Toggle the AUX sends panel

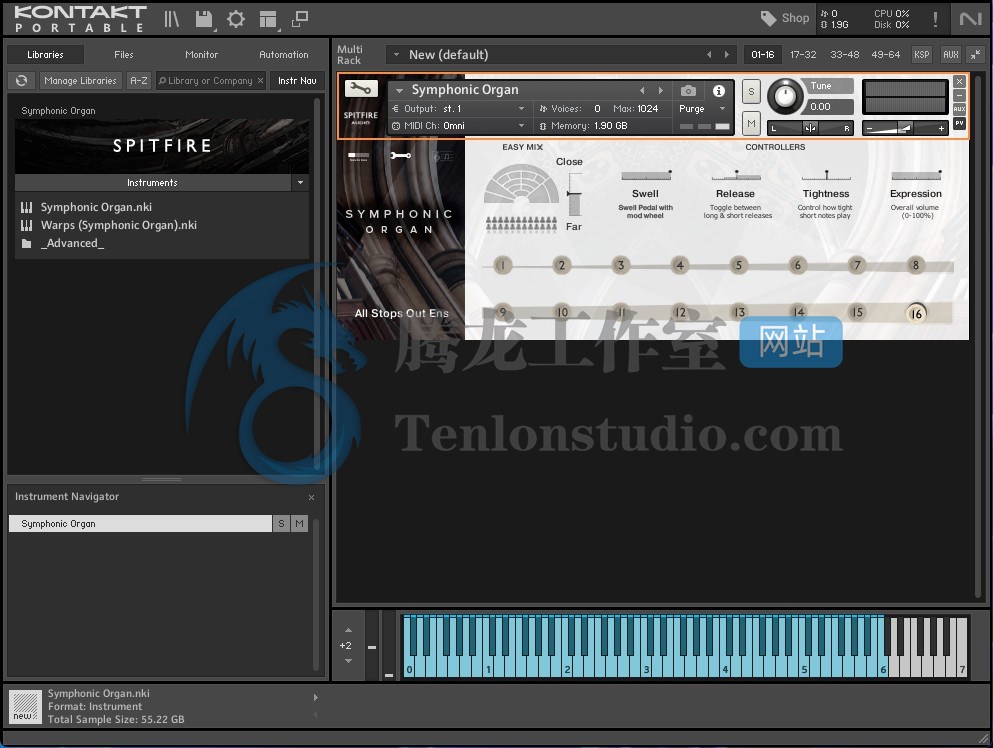click(951, 54)
